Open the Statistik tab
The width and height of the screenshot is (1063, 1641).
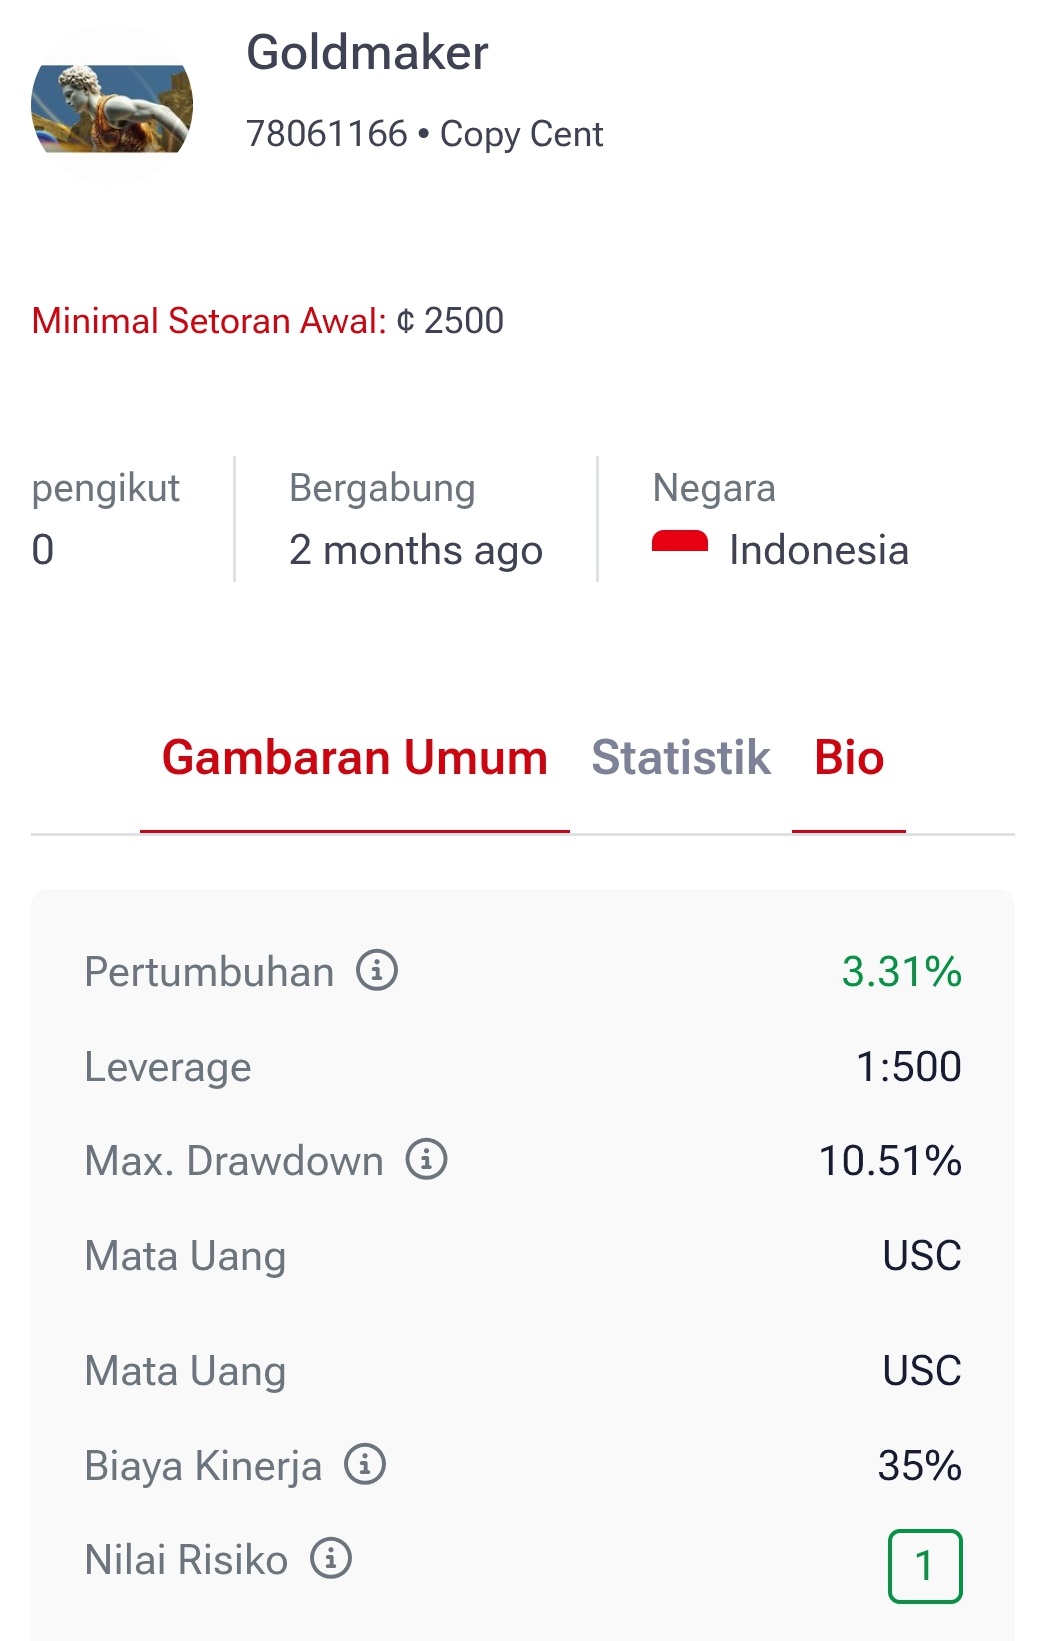tap(681, 758)
